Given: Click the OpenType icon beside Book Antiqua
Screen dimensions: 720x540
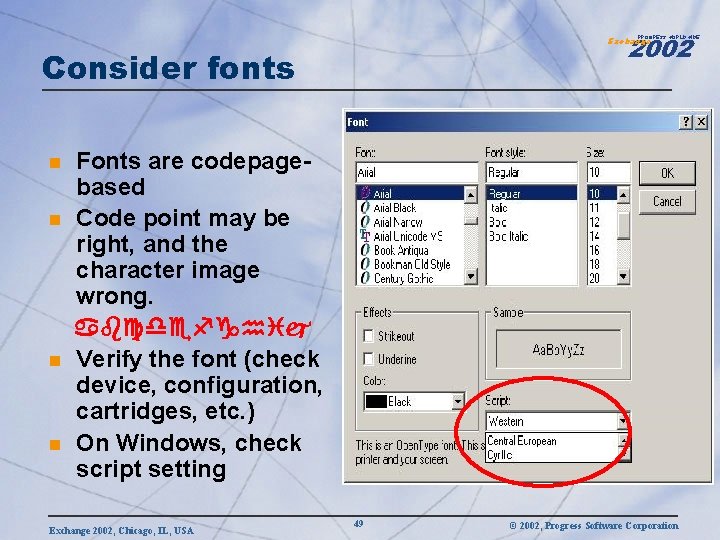Looking at the screenshot, I should tap(365, 250).
